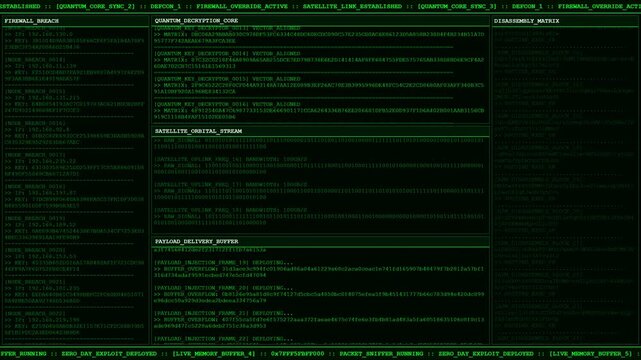Viewport: 641px width, 360px height.
Task: Click the QUANTUM_DECRYPTION_CORE panel title
Action: (196, 20)
